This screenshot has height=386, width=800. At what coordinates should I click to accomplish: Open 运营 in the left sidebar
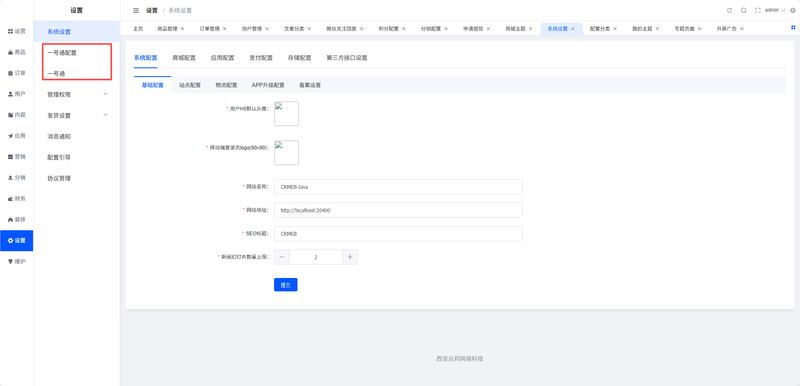pyautogui.click(x=17, y=31)
